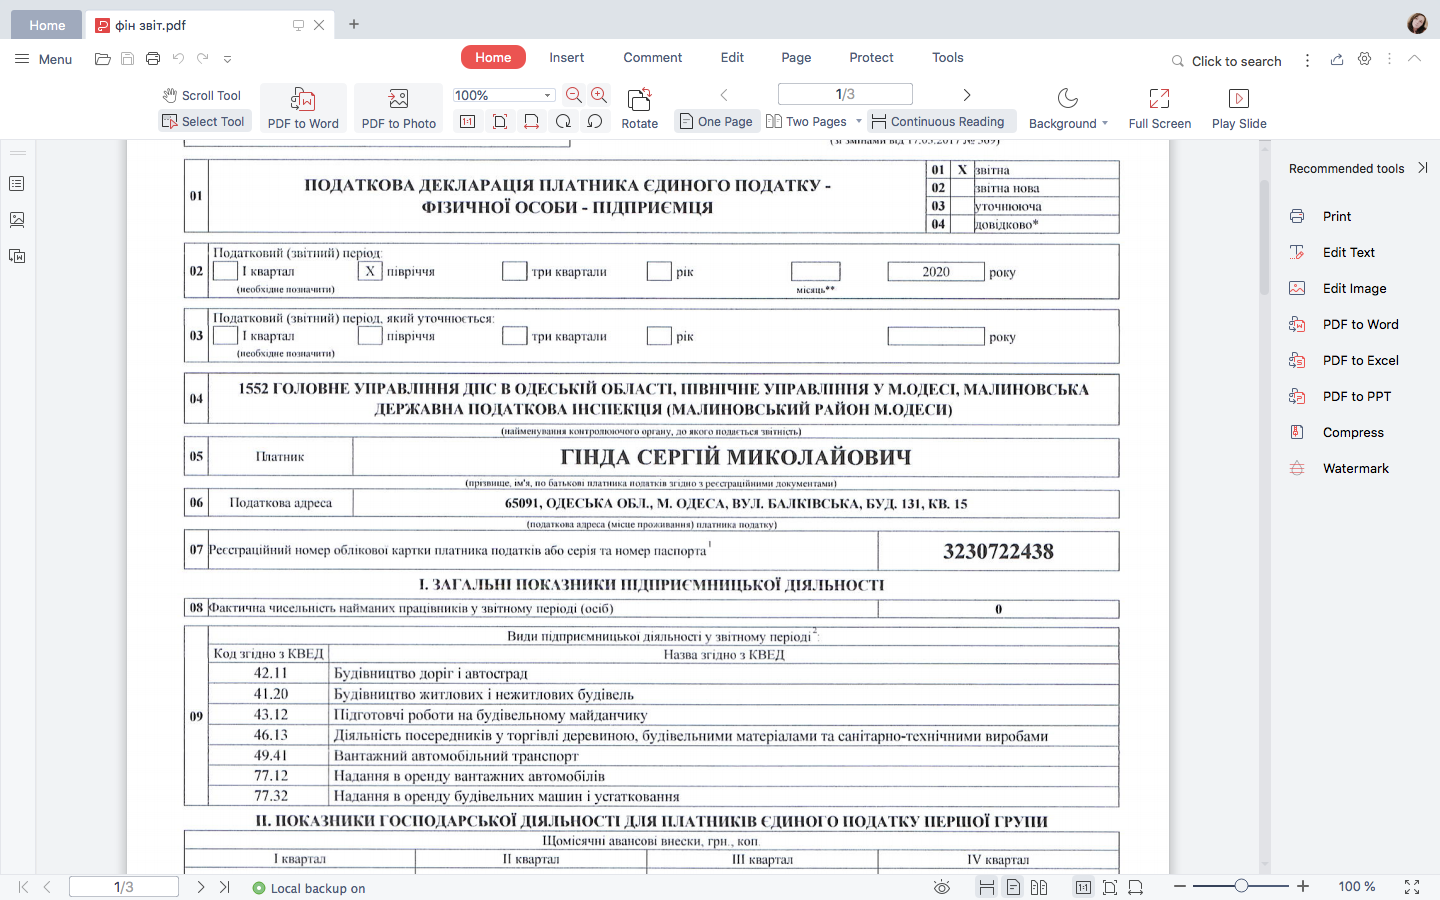1440x900 pixels.
Task: Set actual size with toolbar 1:1 icon
Action: click(x=467, y=121)
